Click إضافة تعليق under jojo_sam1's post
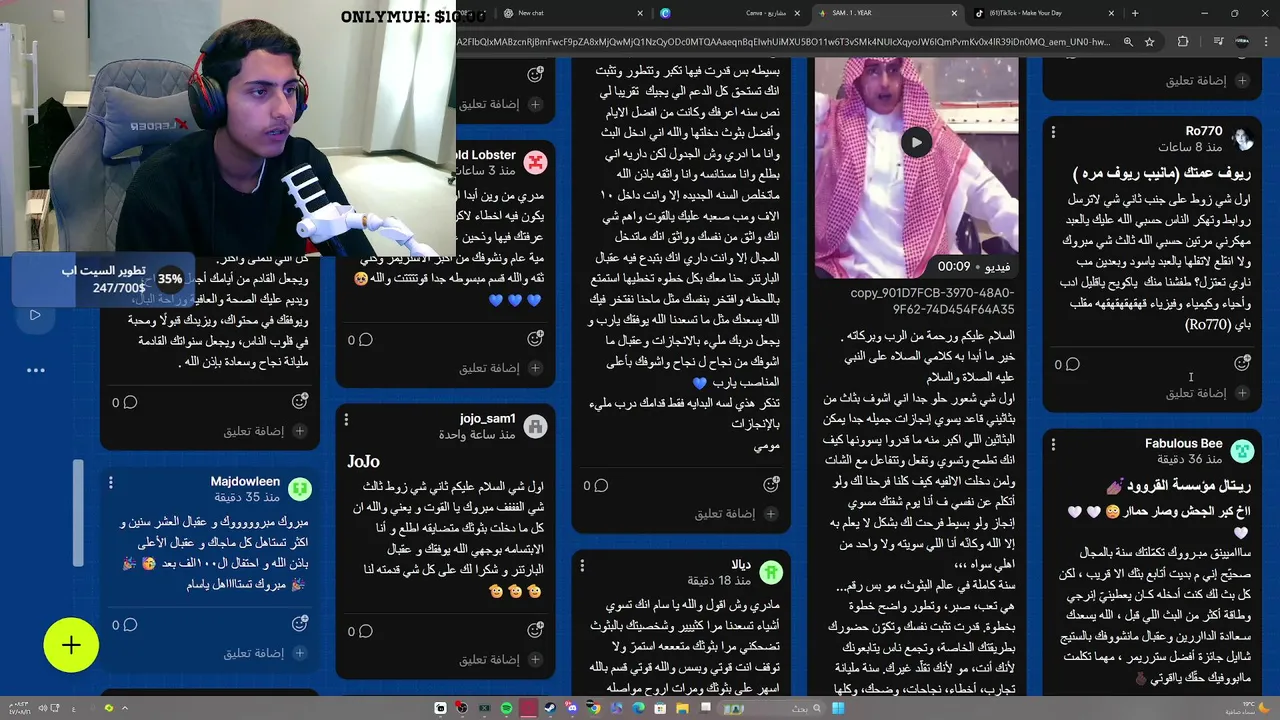Image resolution: width=1280 pixels, height=720 pixels. 489,660
